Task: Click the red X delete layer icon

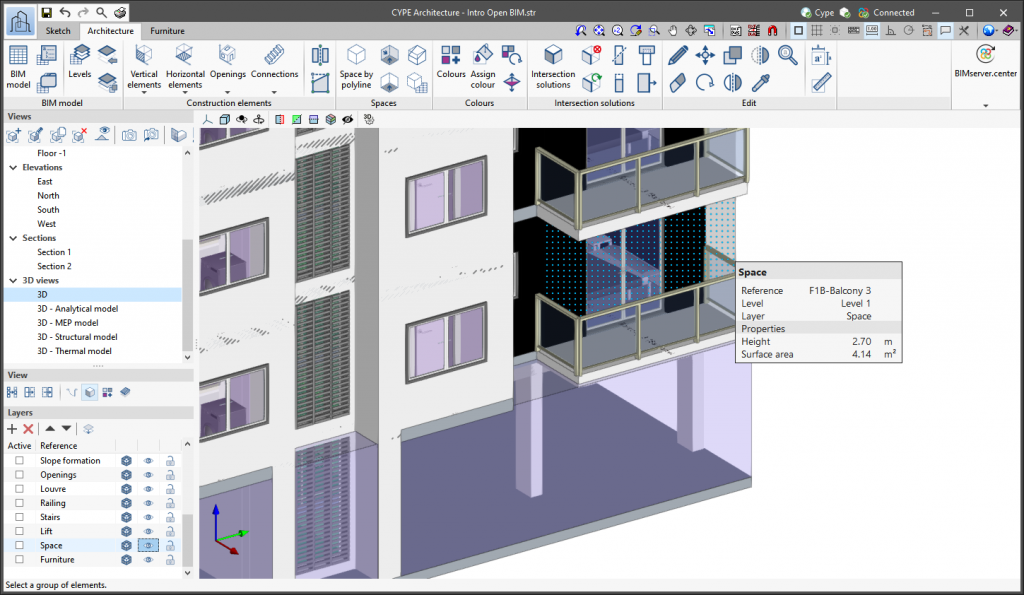Action: pyautogui.click(x=29, y=429)
